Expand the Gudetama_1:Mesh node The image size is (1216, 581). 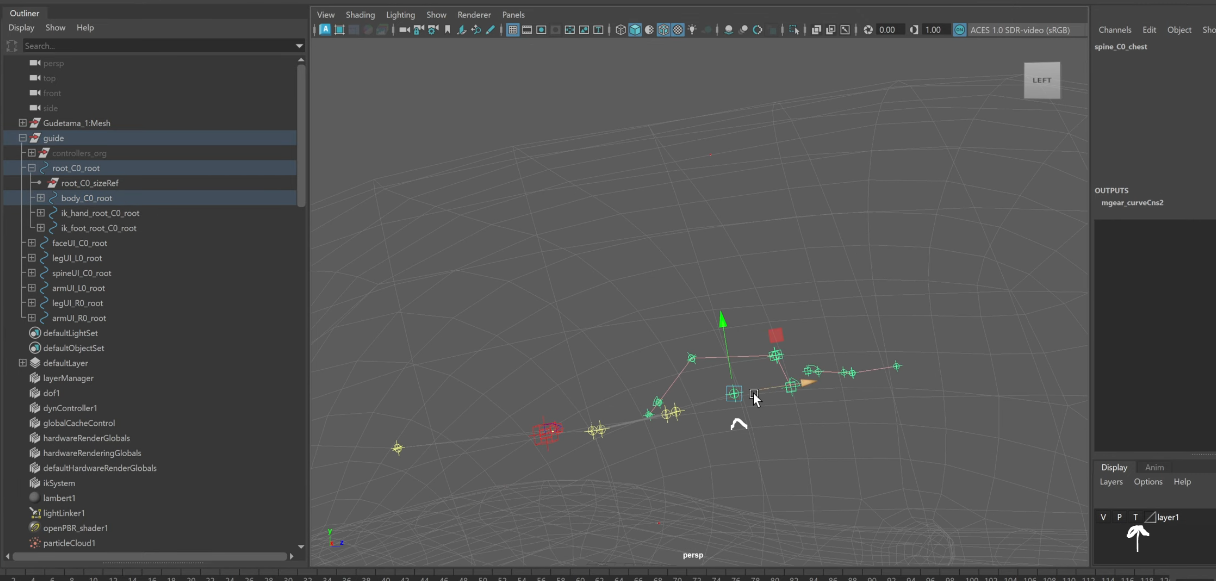[x=23, y=123]
